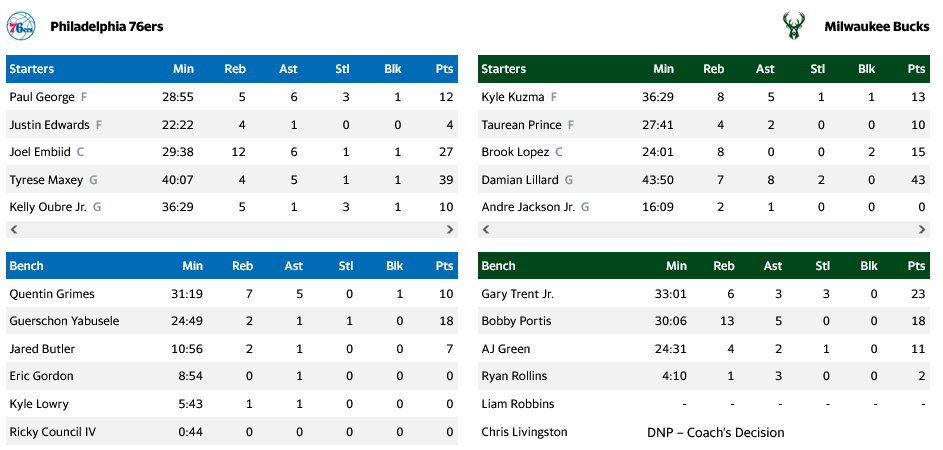This screenshot has width=943, height=450.
Task: Click Bucks starters horizontal scrollbar track
Action: click(703, 229)
